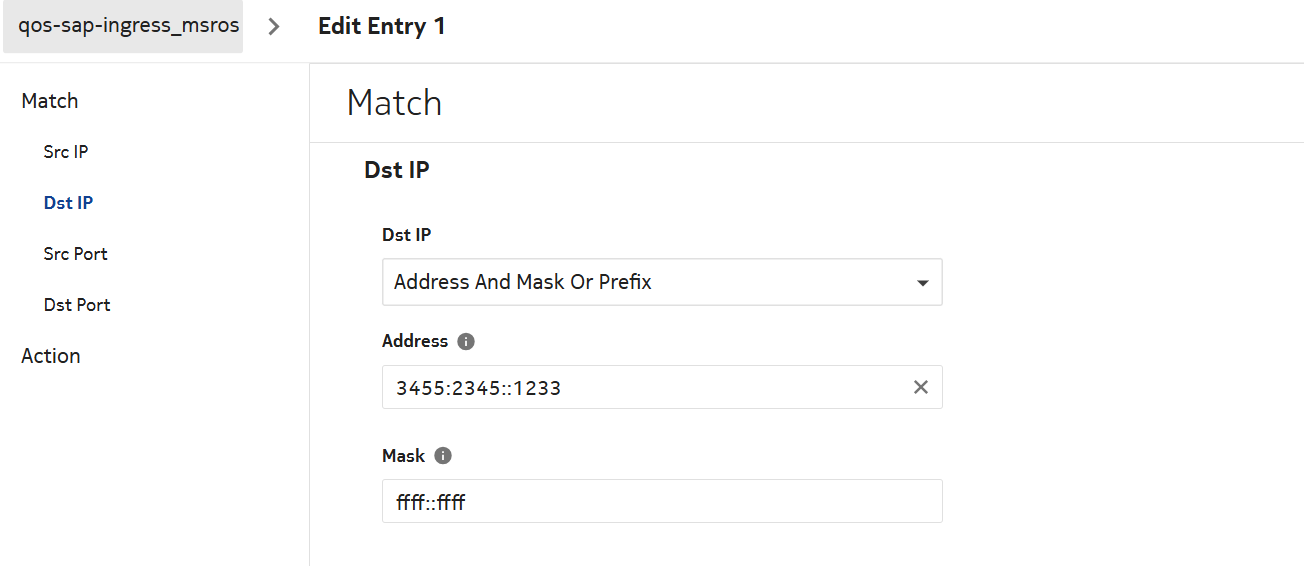
Task: Click the bold Dst IP section heading
Action: point(397,170)
